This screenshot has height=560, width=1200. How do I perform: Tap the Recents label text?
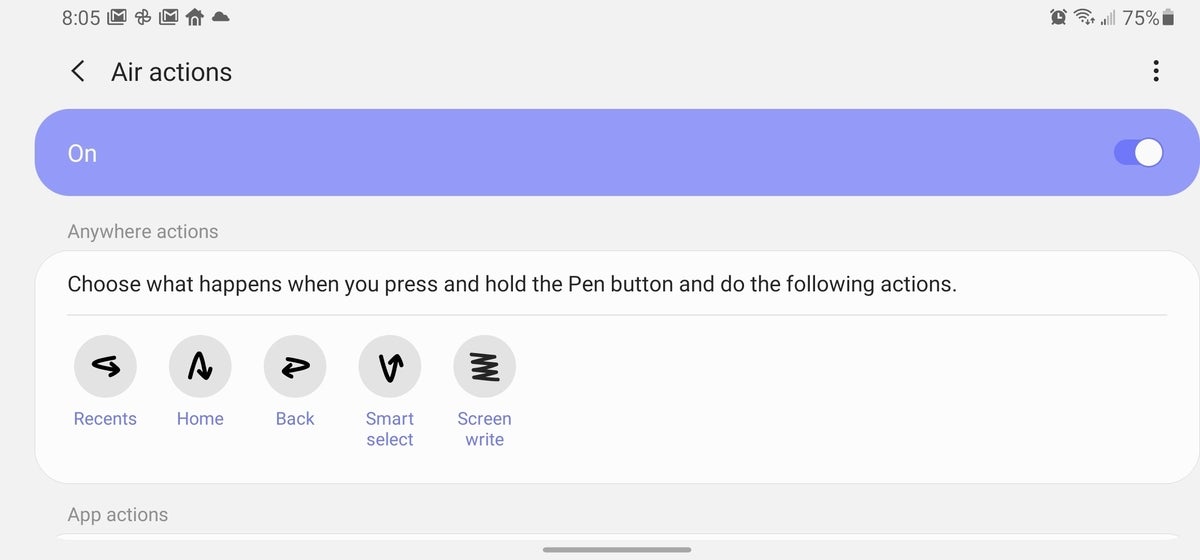tap(105, 419)
